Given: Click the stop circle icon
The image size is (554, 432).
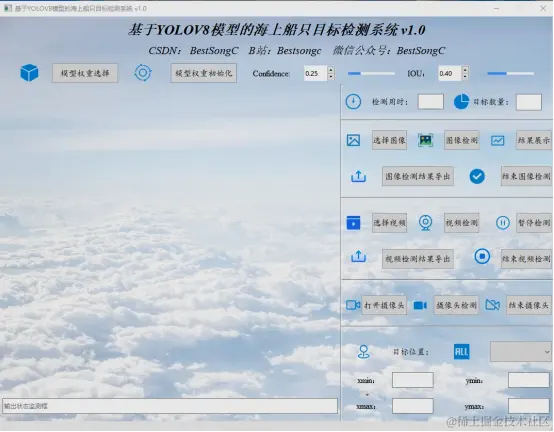Looking at the screenshot, I should click(x=482, y=256).
